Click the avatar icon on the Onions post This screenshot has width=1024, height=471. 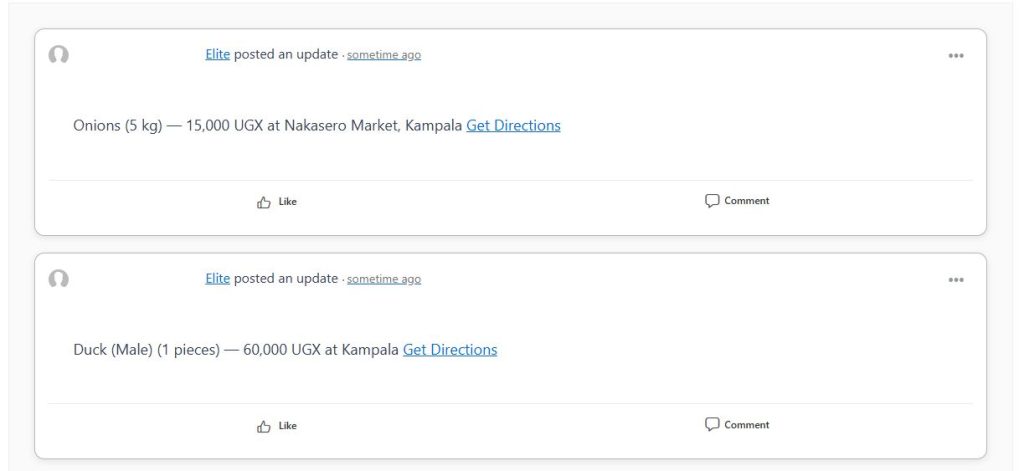tap(59, 55)
